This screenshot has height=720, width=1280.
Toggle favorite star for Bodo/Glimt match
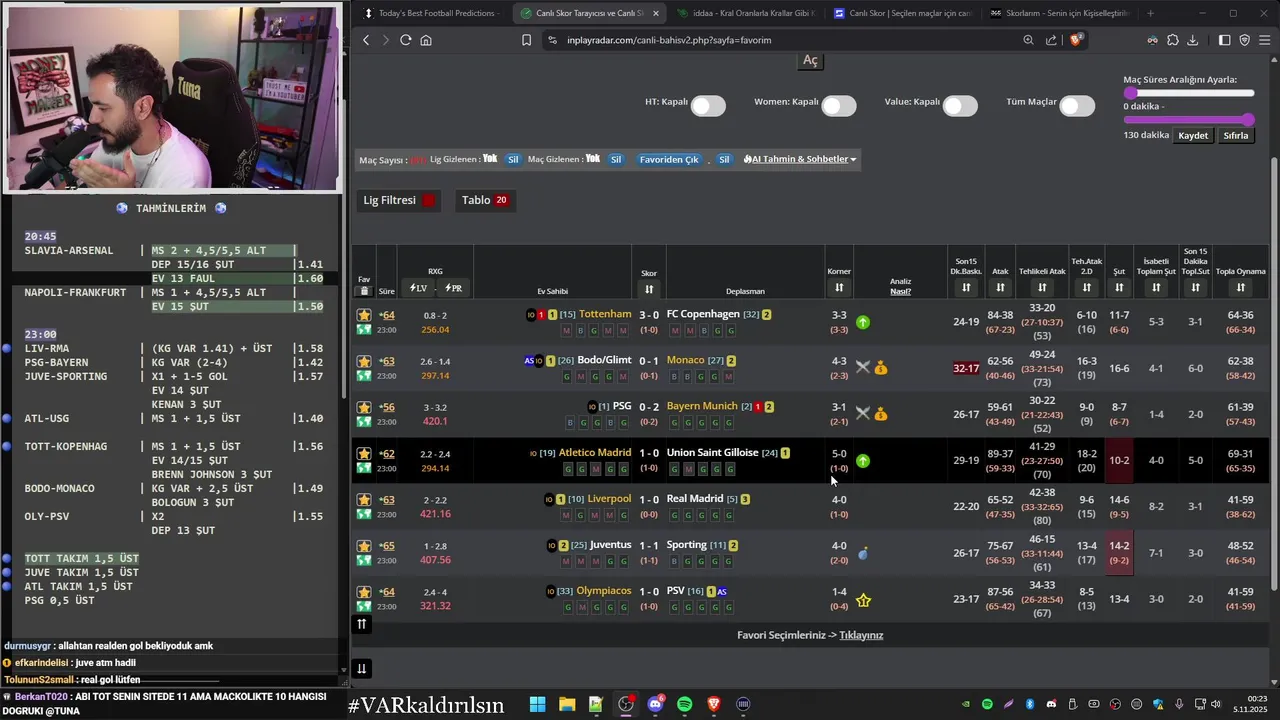click(x=364, y=361)
